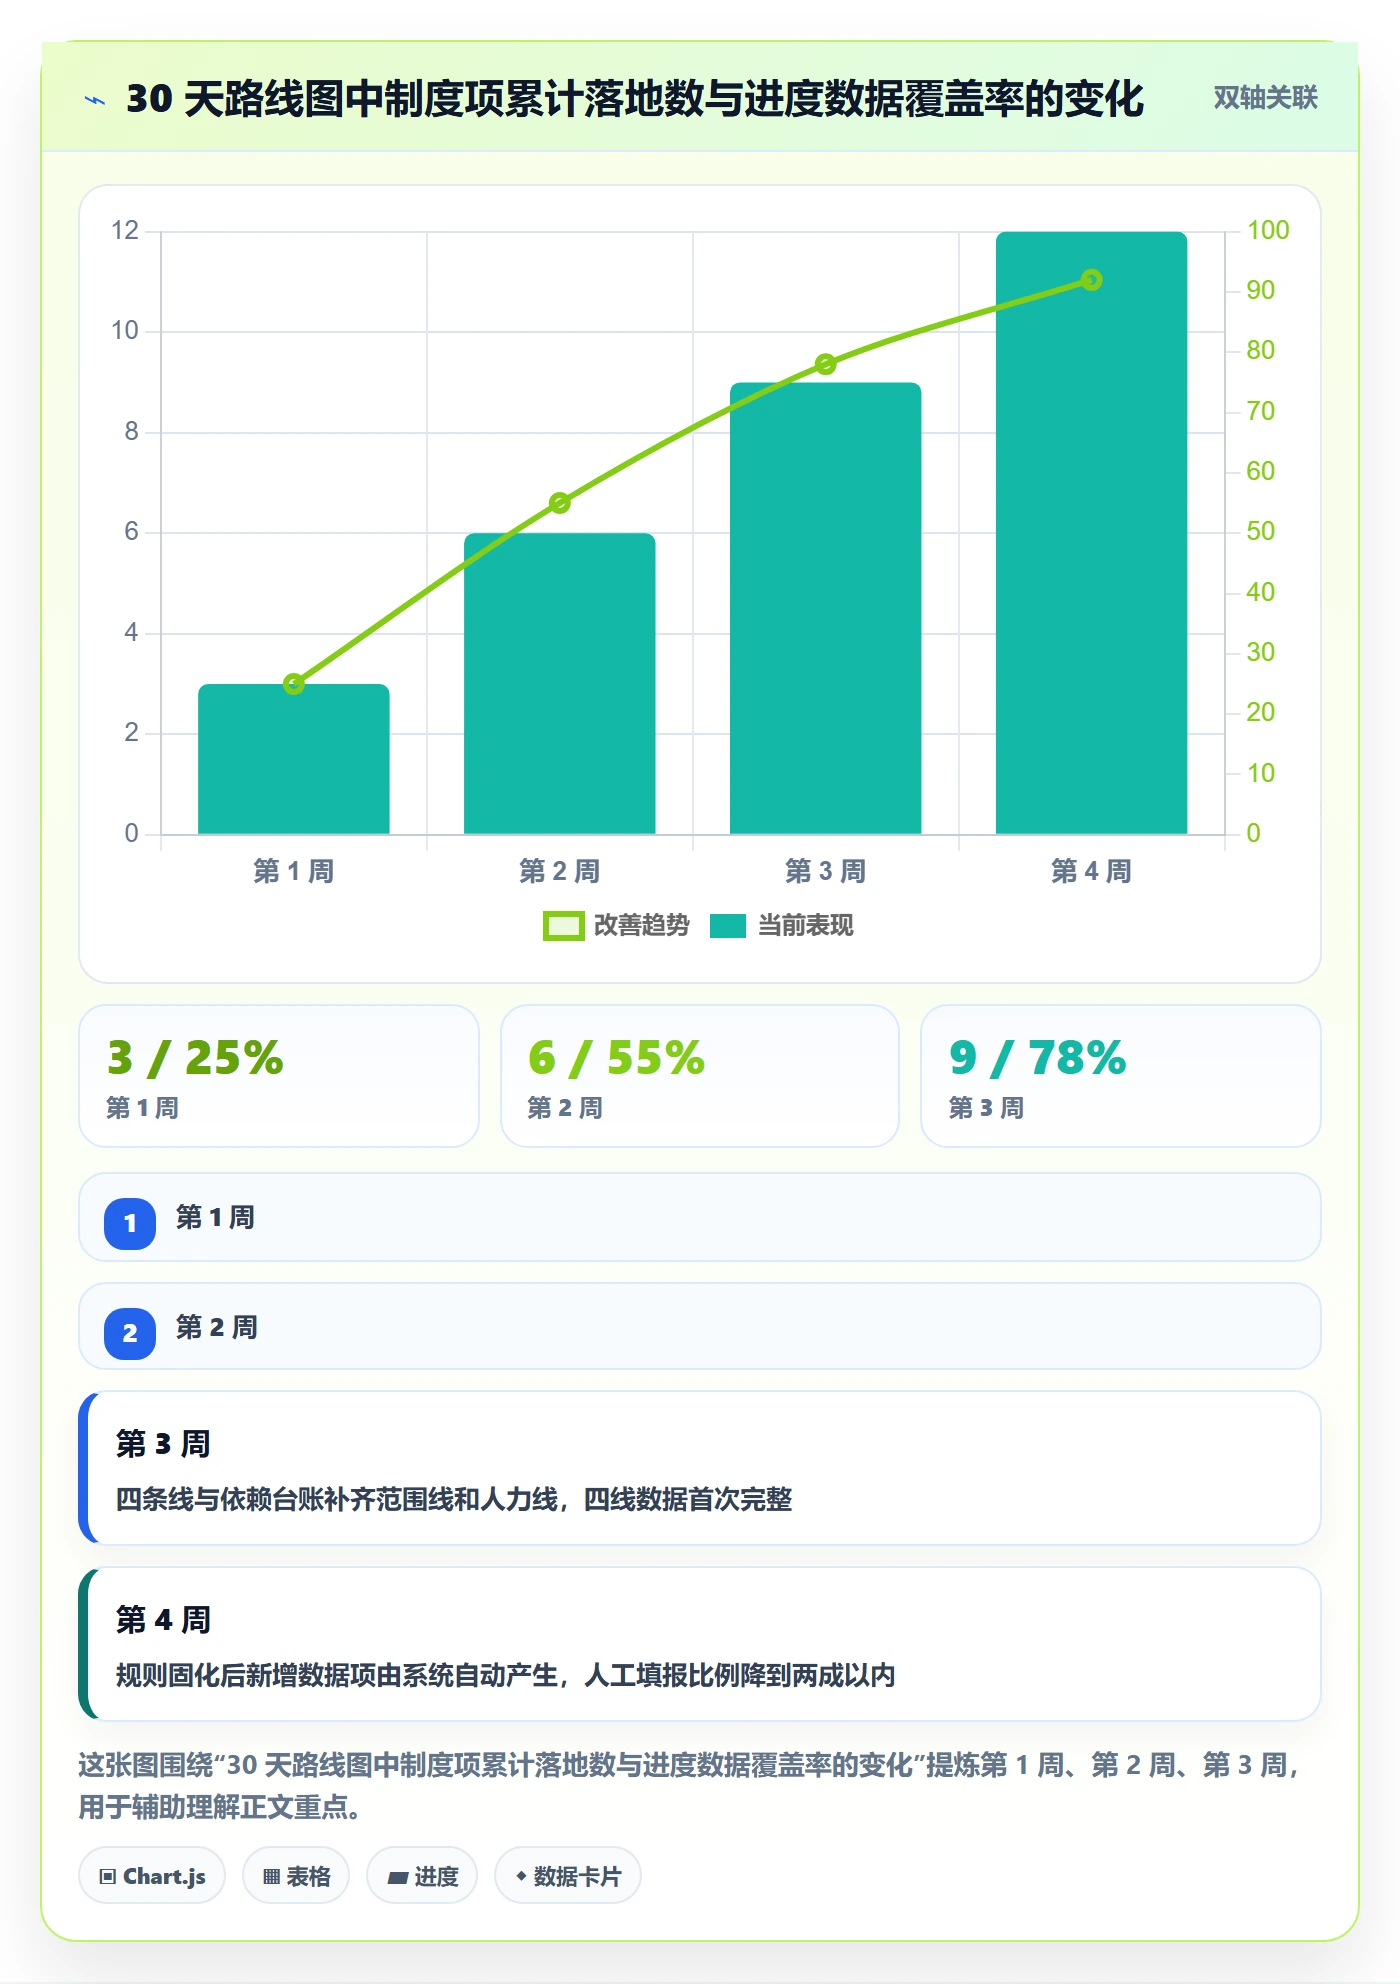Screen dimensions: 1400x1984
Task: Select the 表格 tag chip
Action: (x=296, y=1876)
